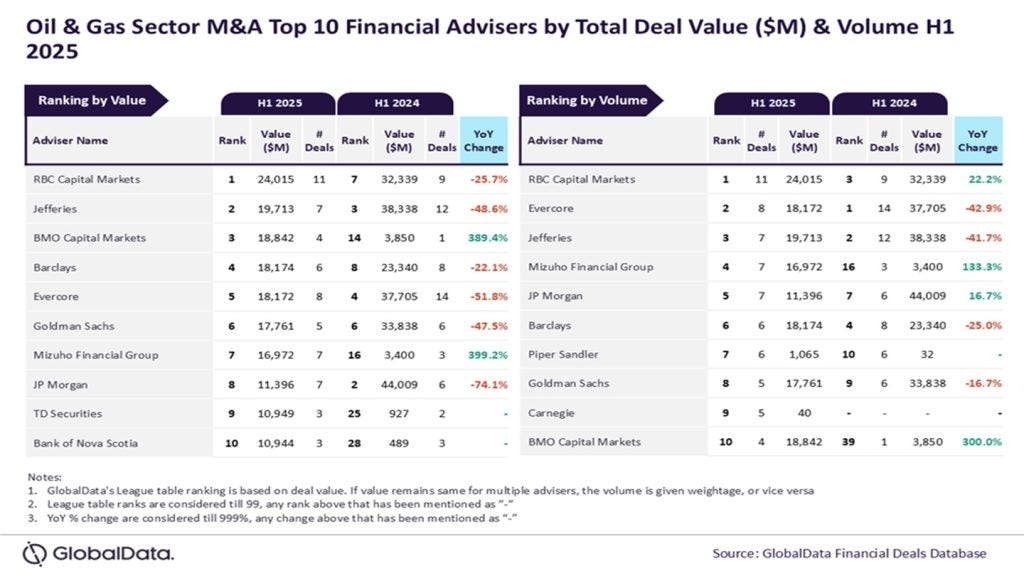Click the 389.4% YoY change value
This screenshot has height=576, width=1024.
pos(485,238)
